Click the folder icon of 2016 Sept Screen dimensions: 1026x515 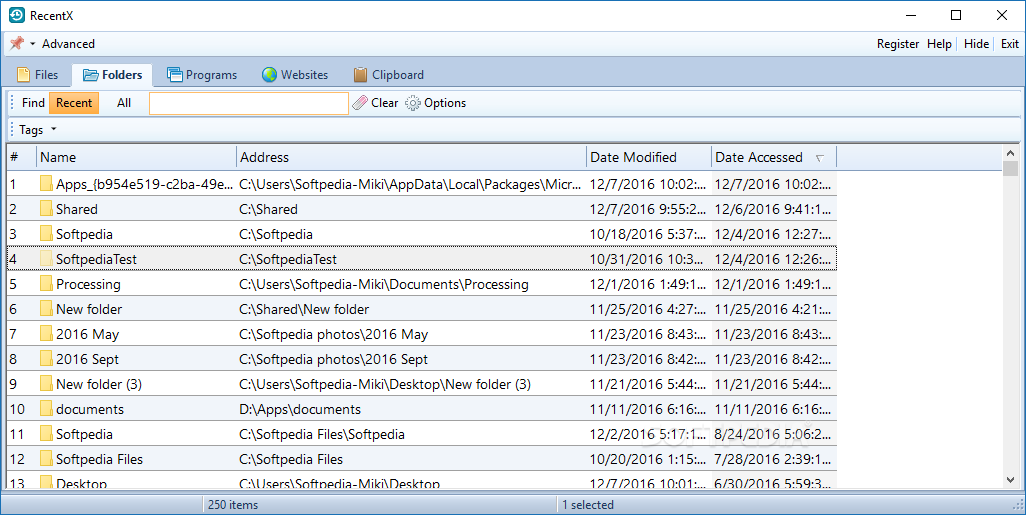click(x=46, y=359)
